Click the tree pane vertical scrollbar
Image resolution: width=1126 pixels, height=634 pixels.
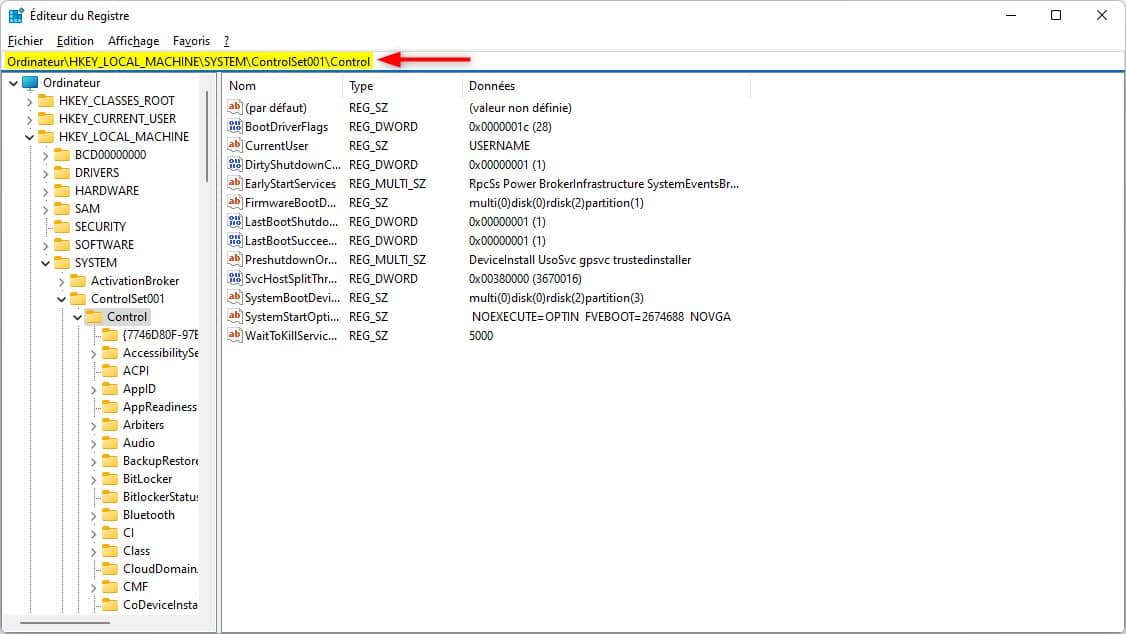(x=207, y=136)
